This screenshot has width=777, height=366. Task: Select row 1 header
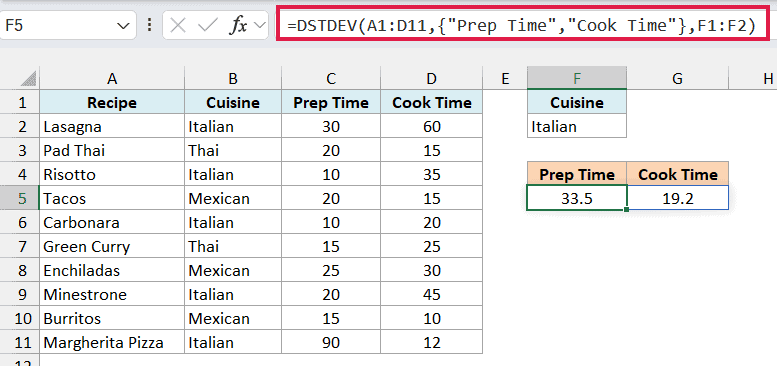point(20,103)
